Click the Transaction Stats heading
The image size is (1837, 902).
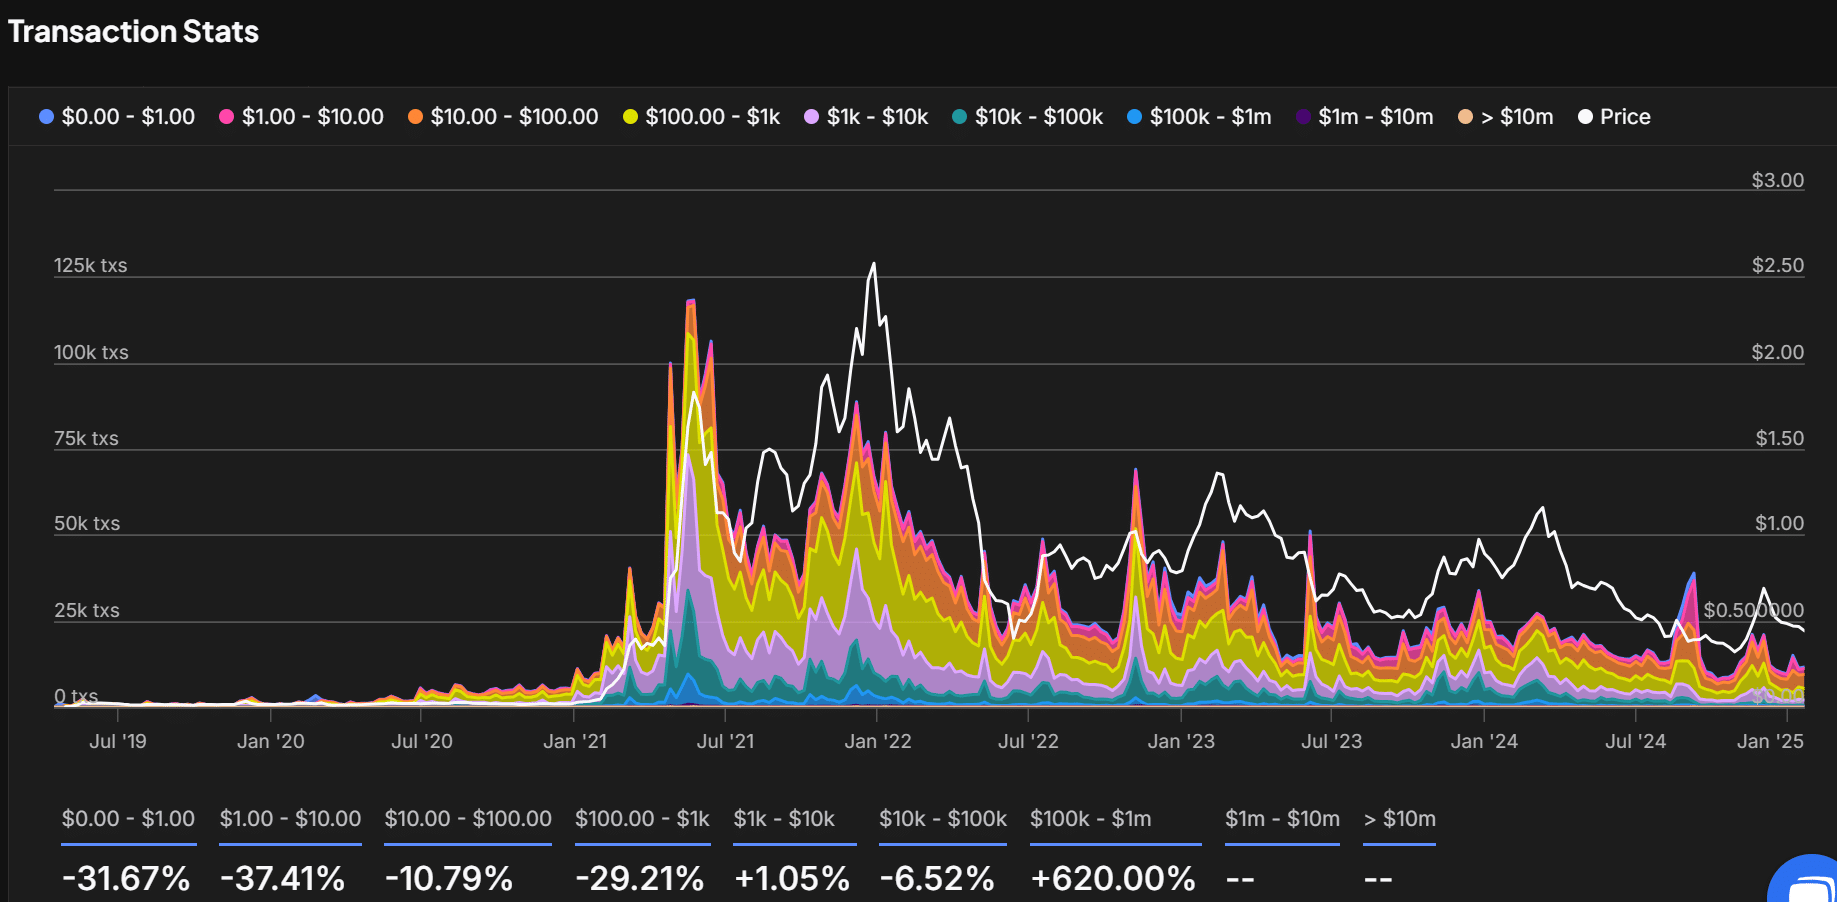(x=133, y=32)
